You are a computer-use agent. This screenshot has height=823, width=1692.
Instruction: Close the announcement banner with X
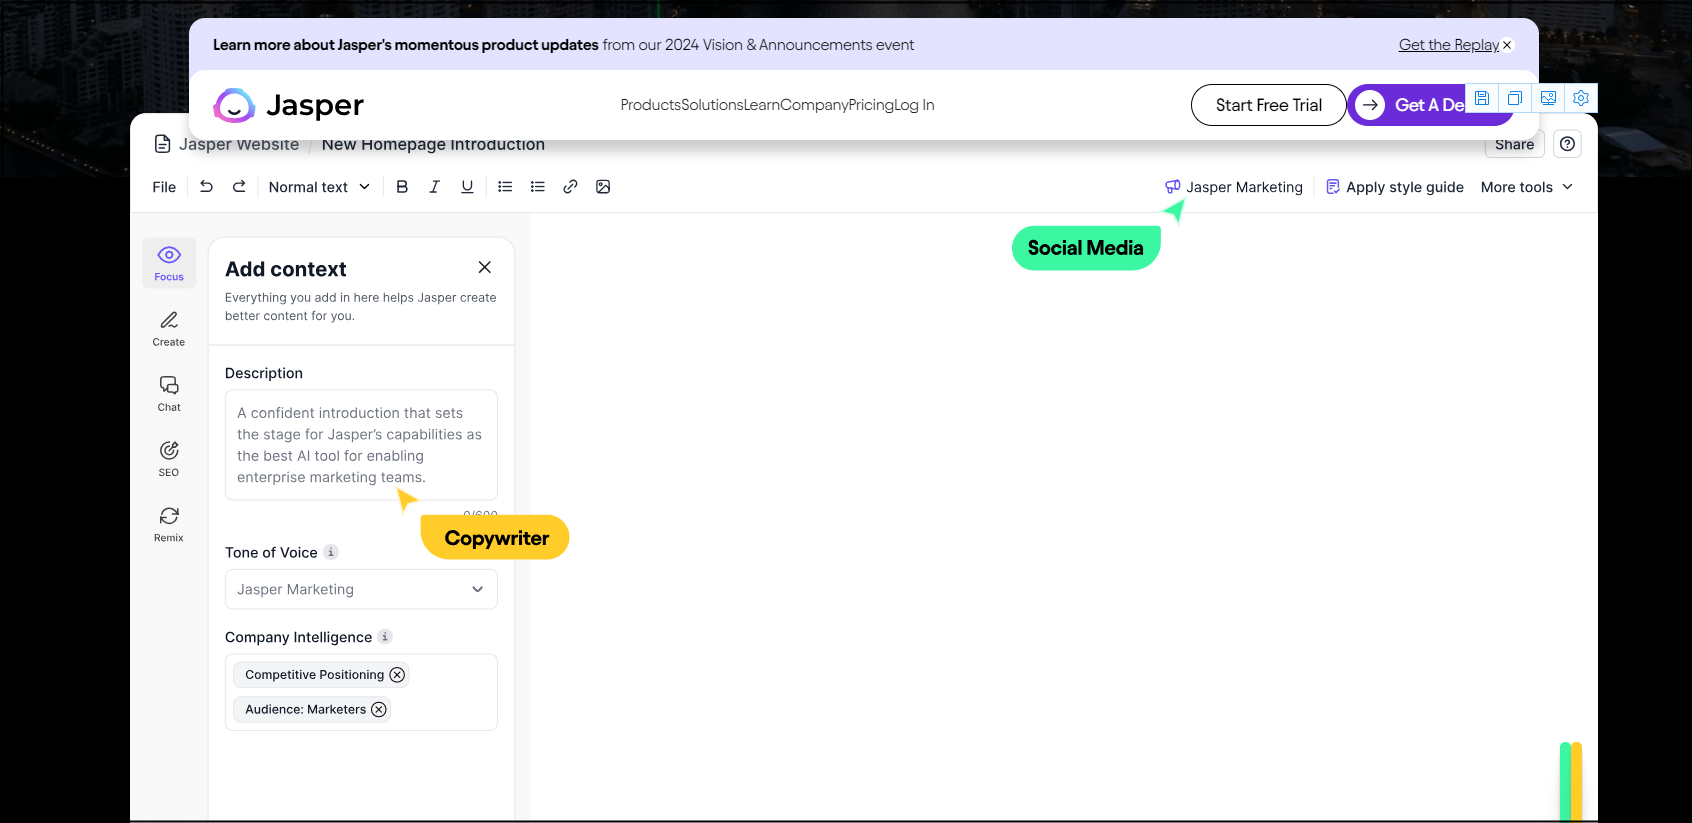tap(1507, 45)
